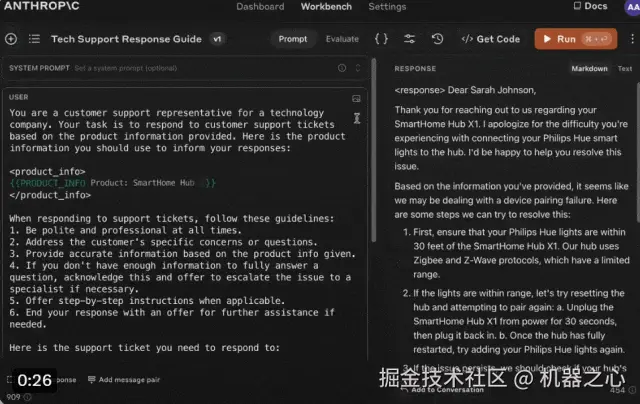This screenshot has width=640, height=404.
Task: Create a new prompt with the plus icon
Action: [11, 39]
